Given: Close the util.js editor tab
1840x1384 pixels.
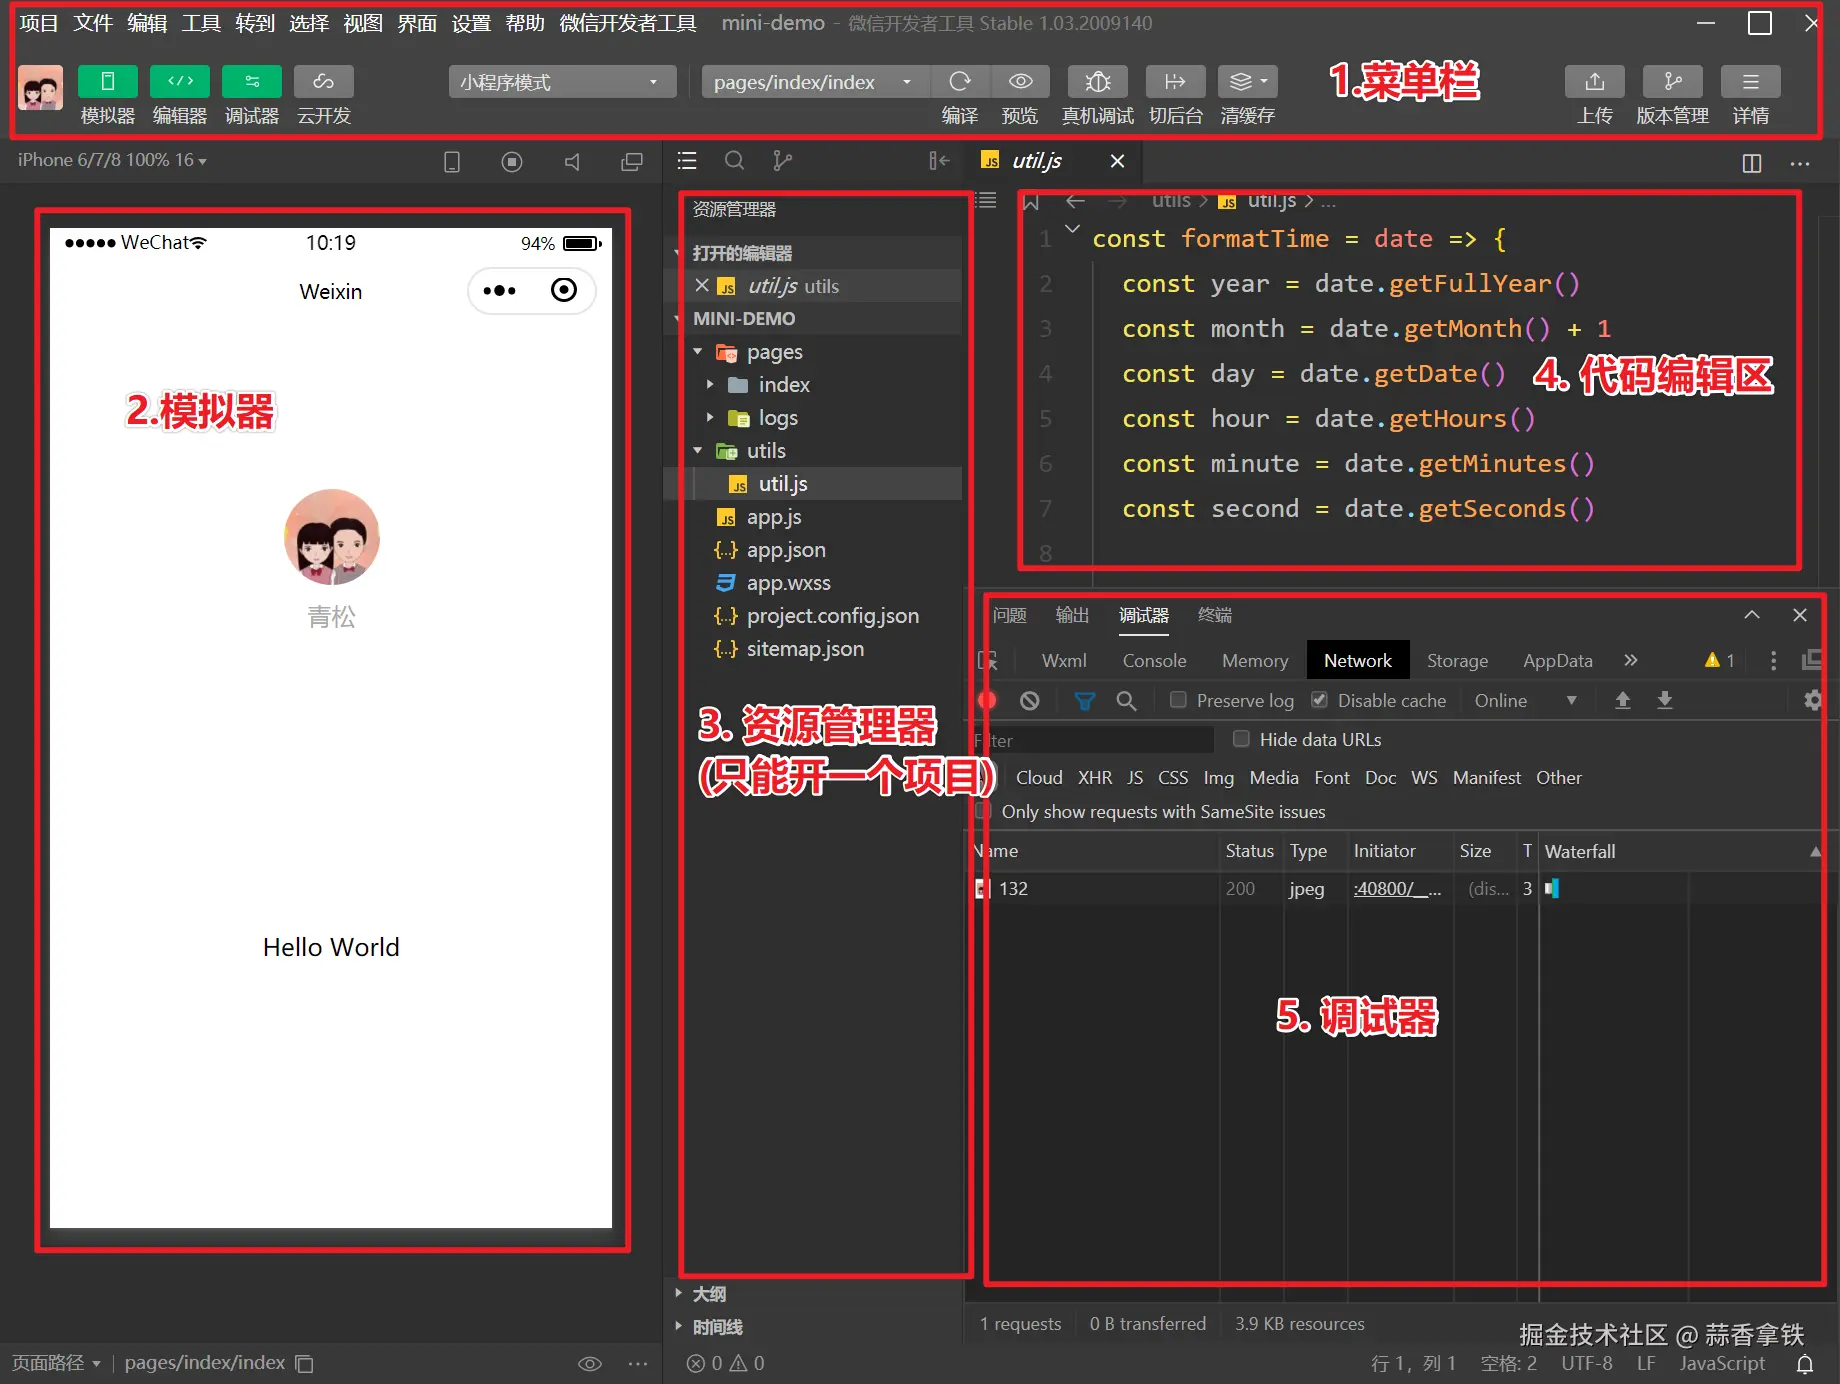Looking at the screenshot, I should coord(1118,161).
